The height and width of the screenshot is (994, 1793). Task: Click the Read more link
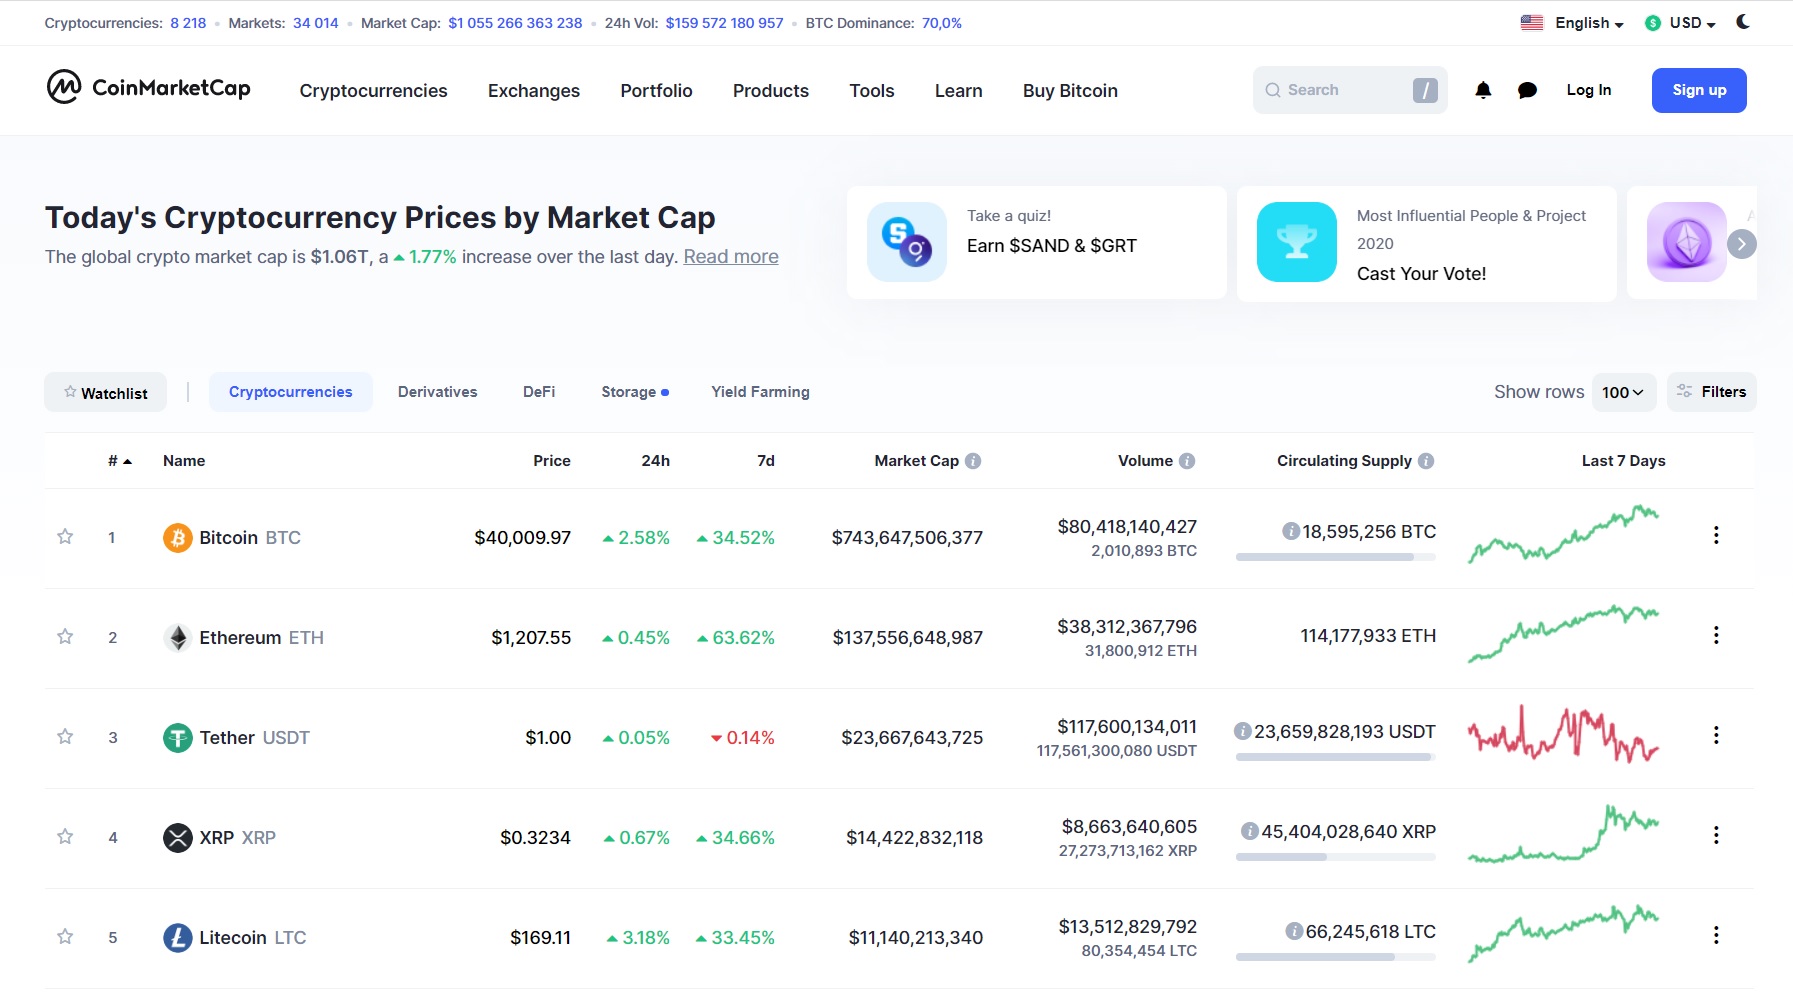731,257
